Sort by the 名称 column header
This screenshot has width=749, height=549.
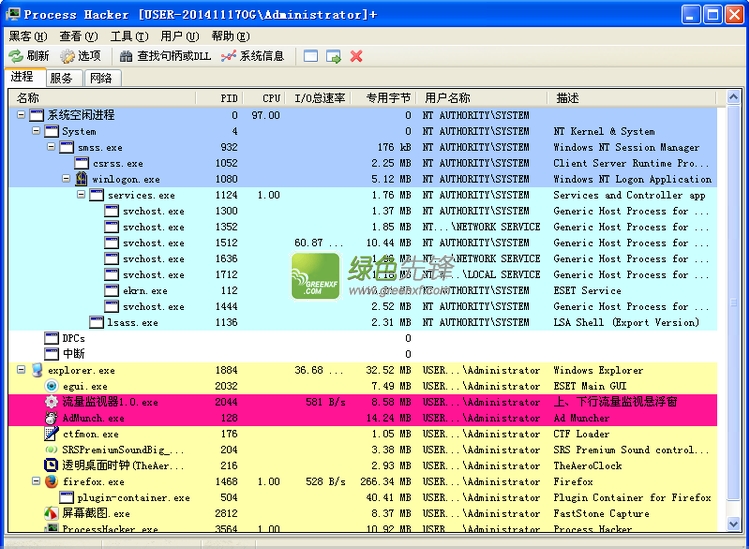(x=102, y=98)
